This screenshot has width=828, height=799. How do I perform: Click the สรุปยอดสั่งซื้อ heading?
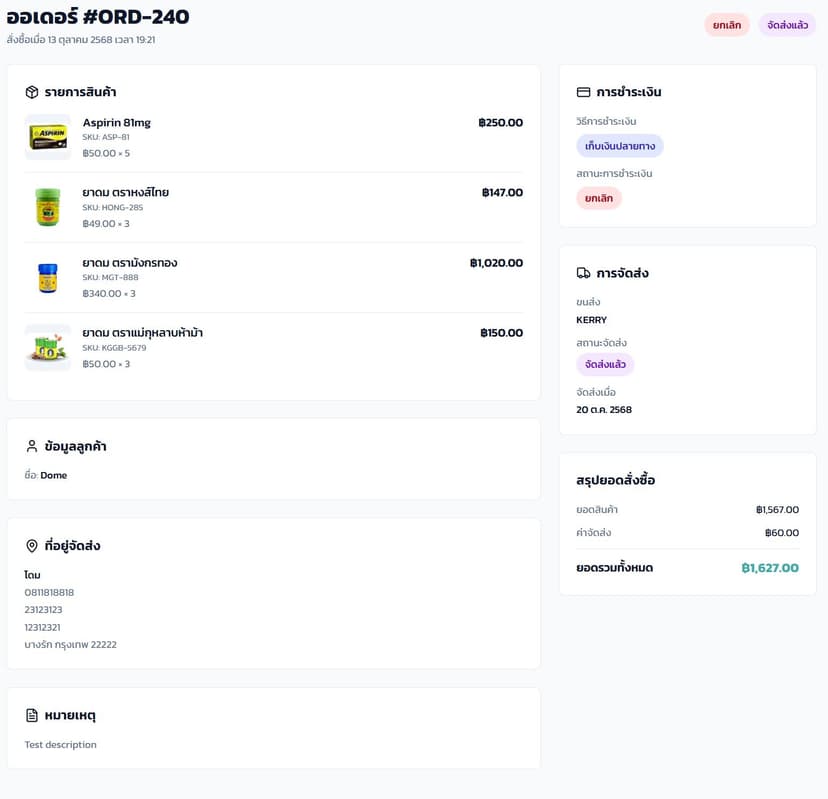pyautogui.click(x=616, y=480)
